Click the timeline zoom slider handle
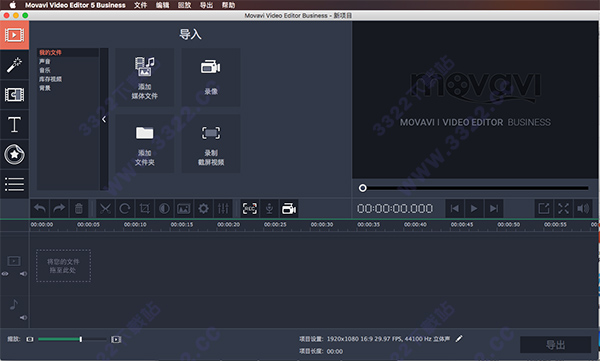This screenshot has width=600, height=361. pos(81,339)
